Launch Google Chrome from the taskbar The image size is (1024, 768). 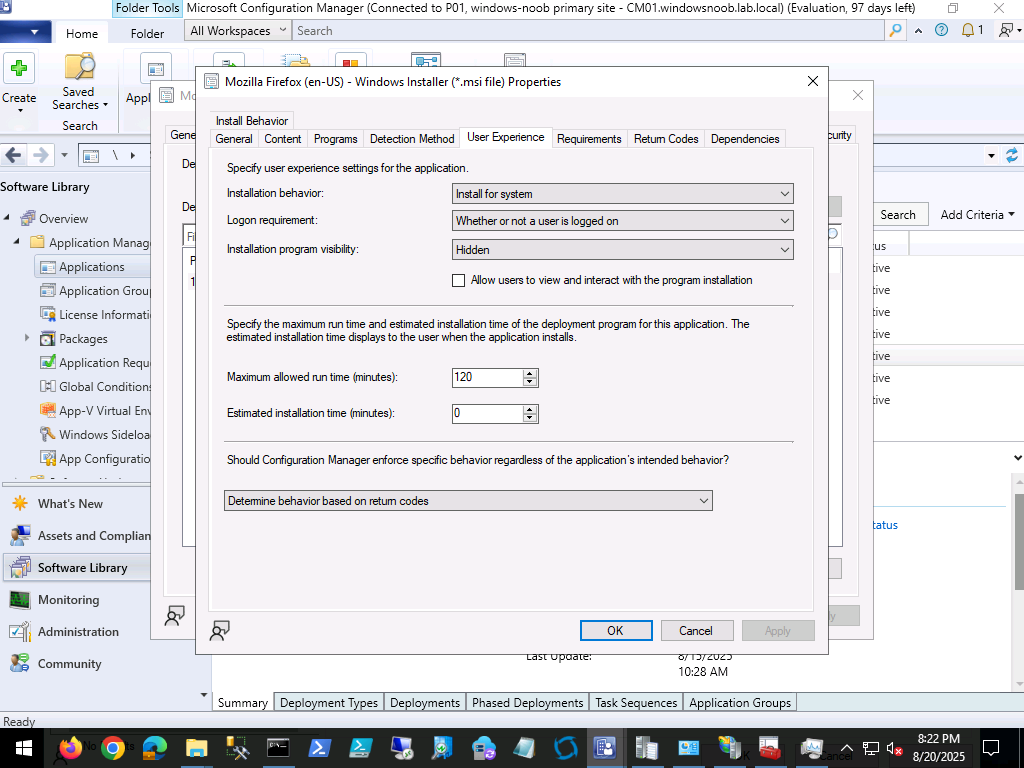(x=112, y=748)
